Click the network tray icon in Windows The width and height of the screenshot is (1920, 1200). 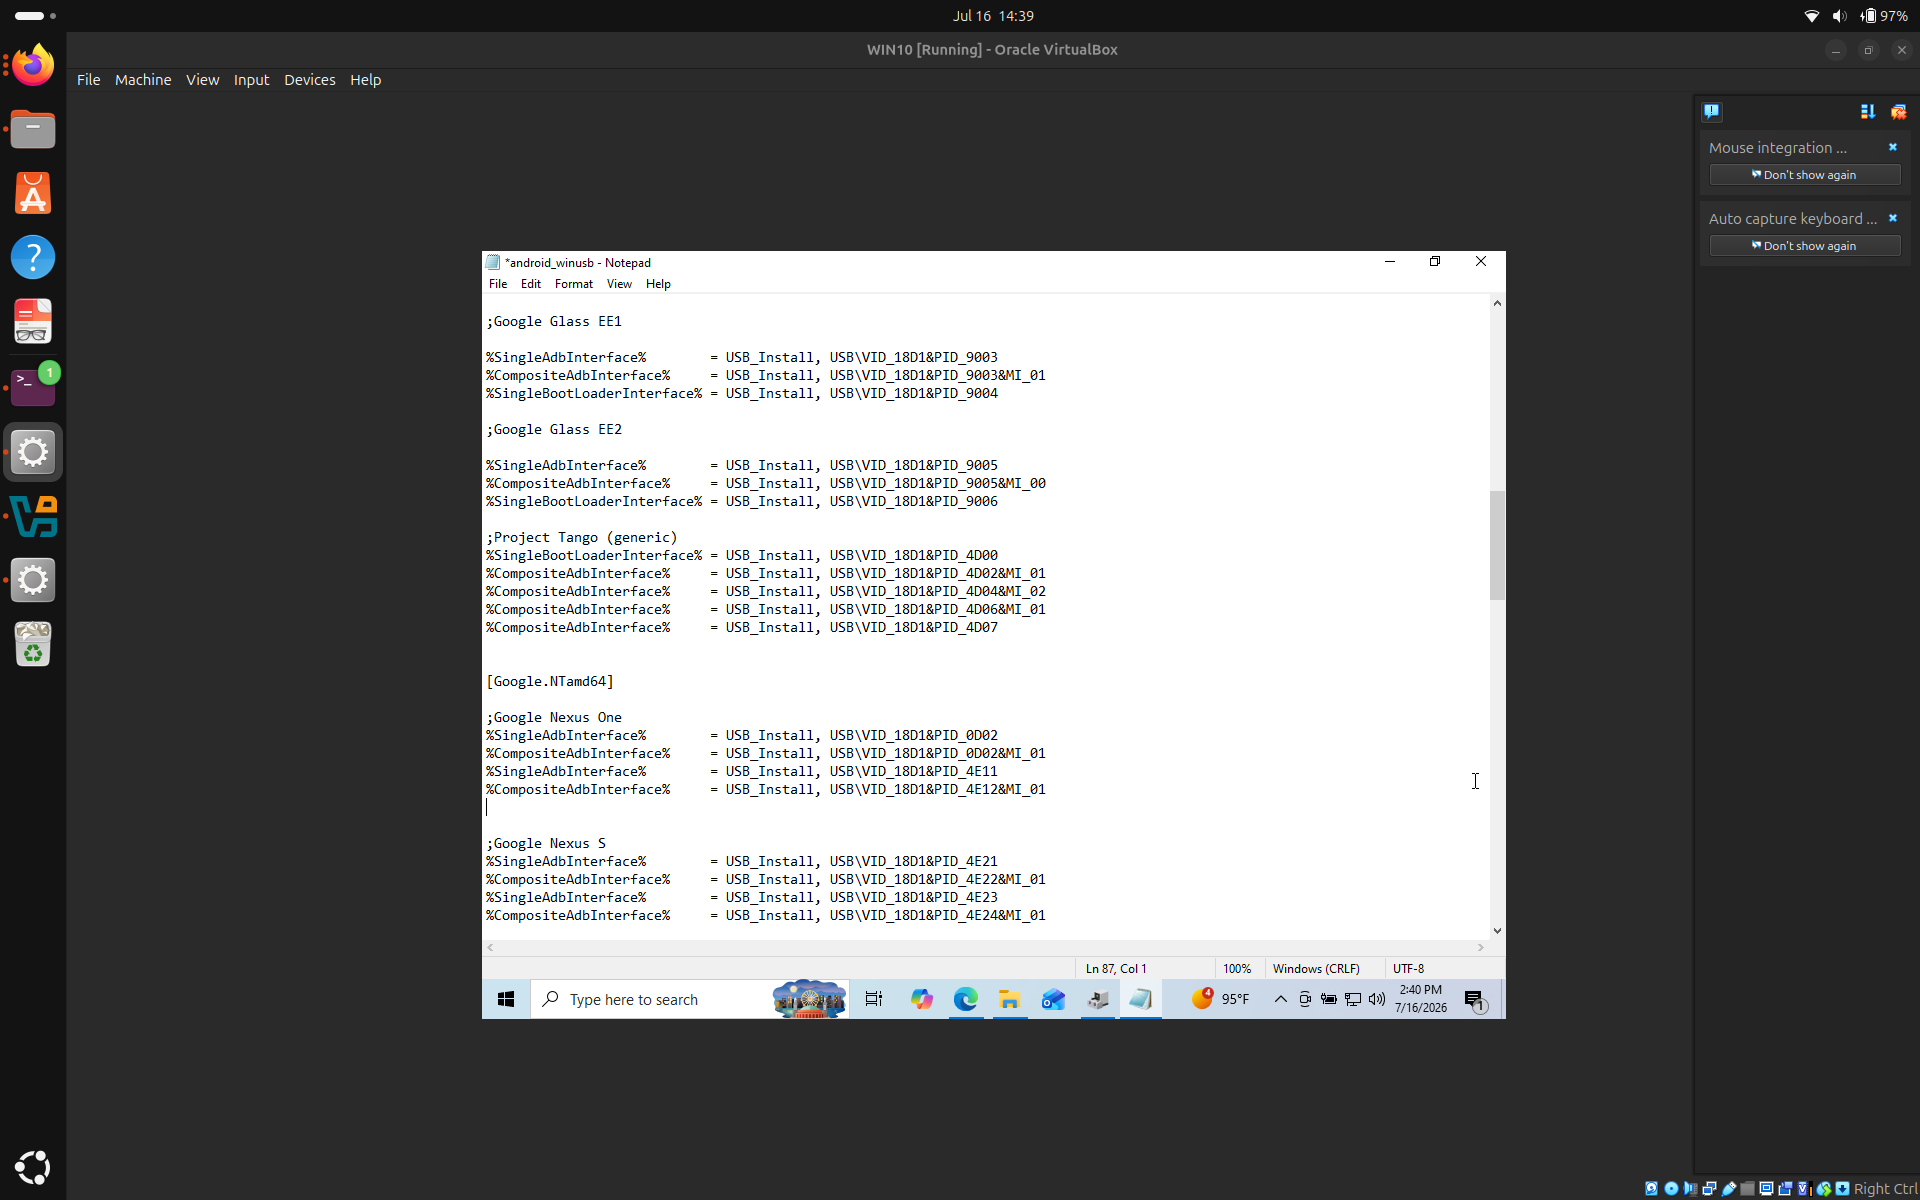[1353, 999]
